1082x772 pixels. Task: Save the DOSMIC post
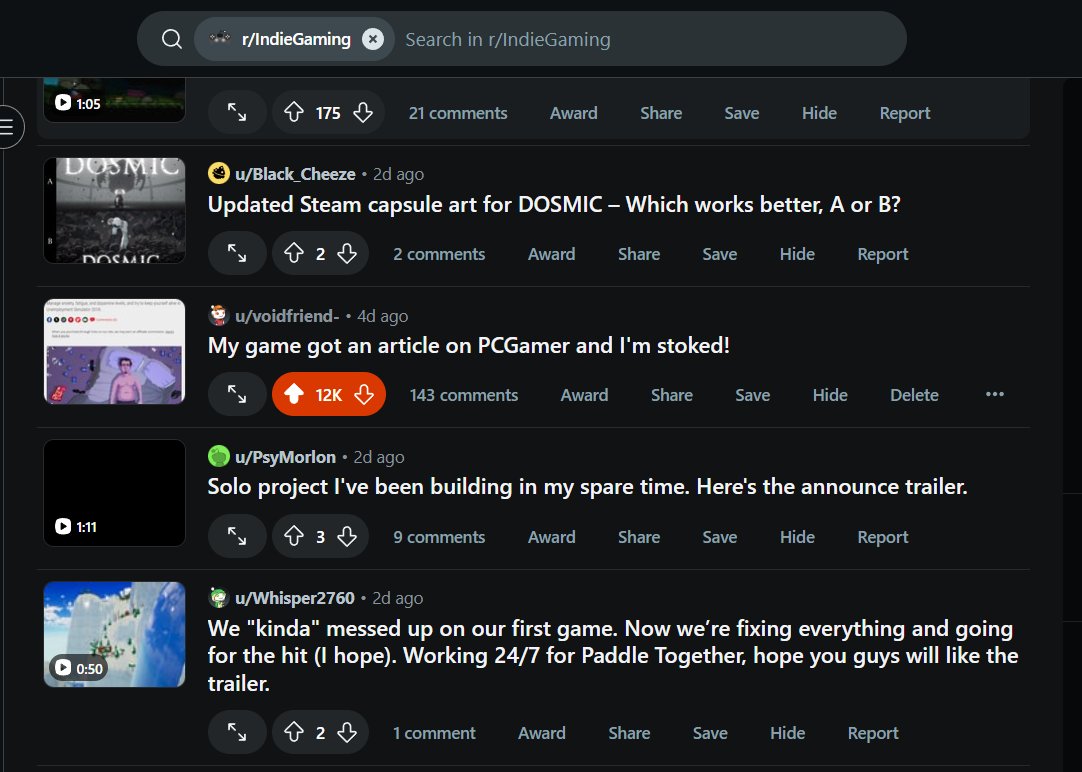coord(719,253)
